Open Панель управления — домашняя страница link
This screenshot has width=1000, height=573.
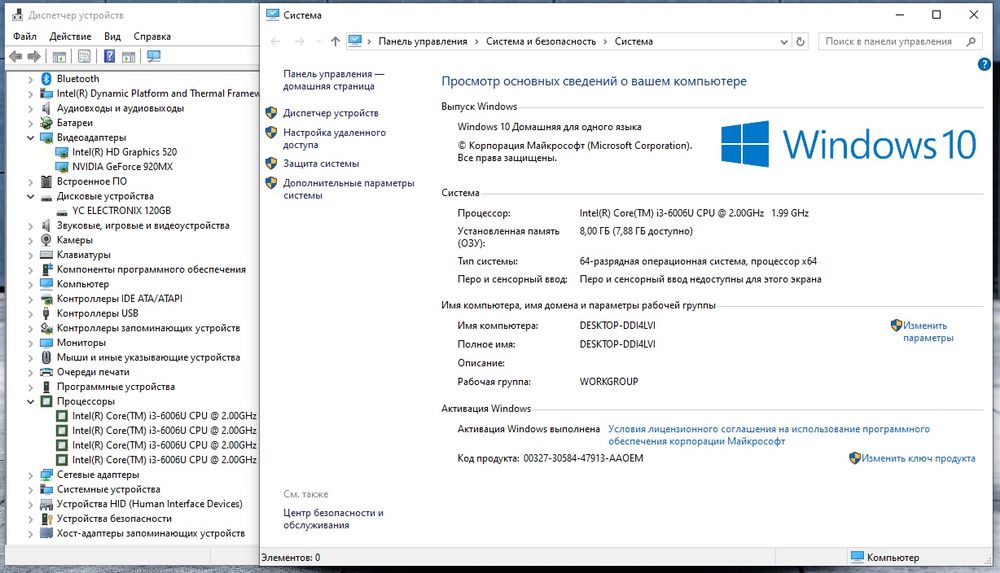tap(333, 80)
